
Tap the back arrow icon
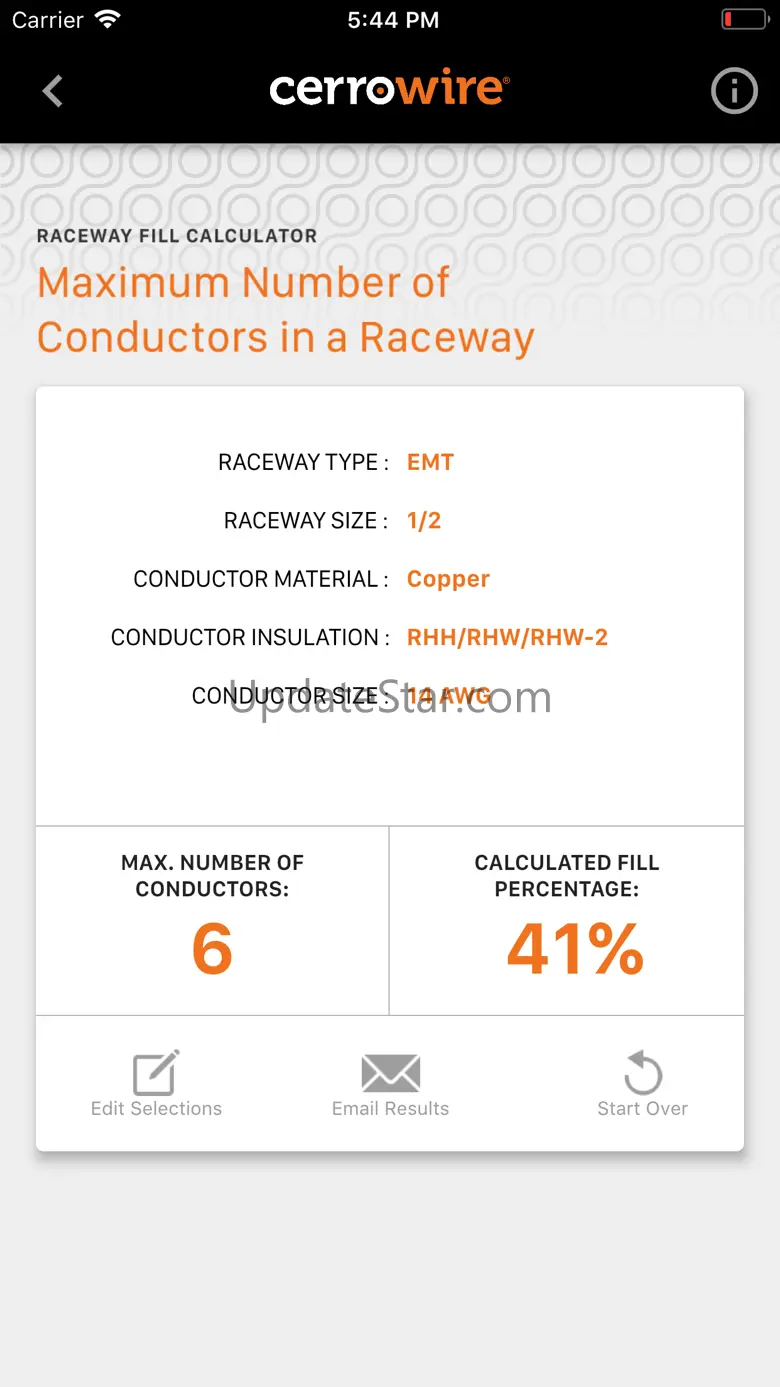pyautogui.click(x=53, y=91)
